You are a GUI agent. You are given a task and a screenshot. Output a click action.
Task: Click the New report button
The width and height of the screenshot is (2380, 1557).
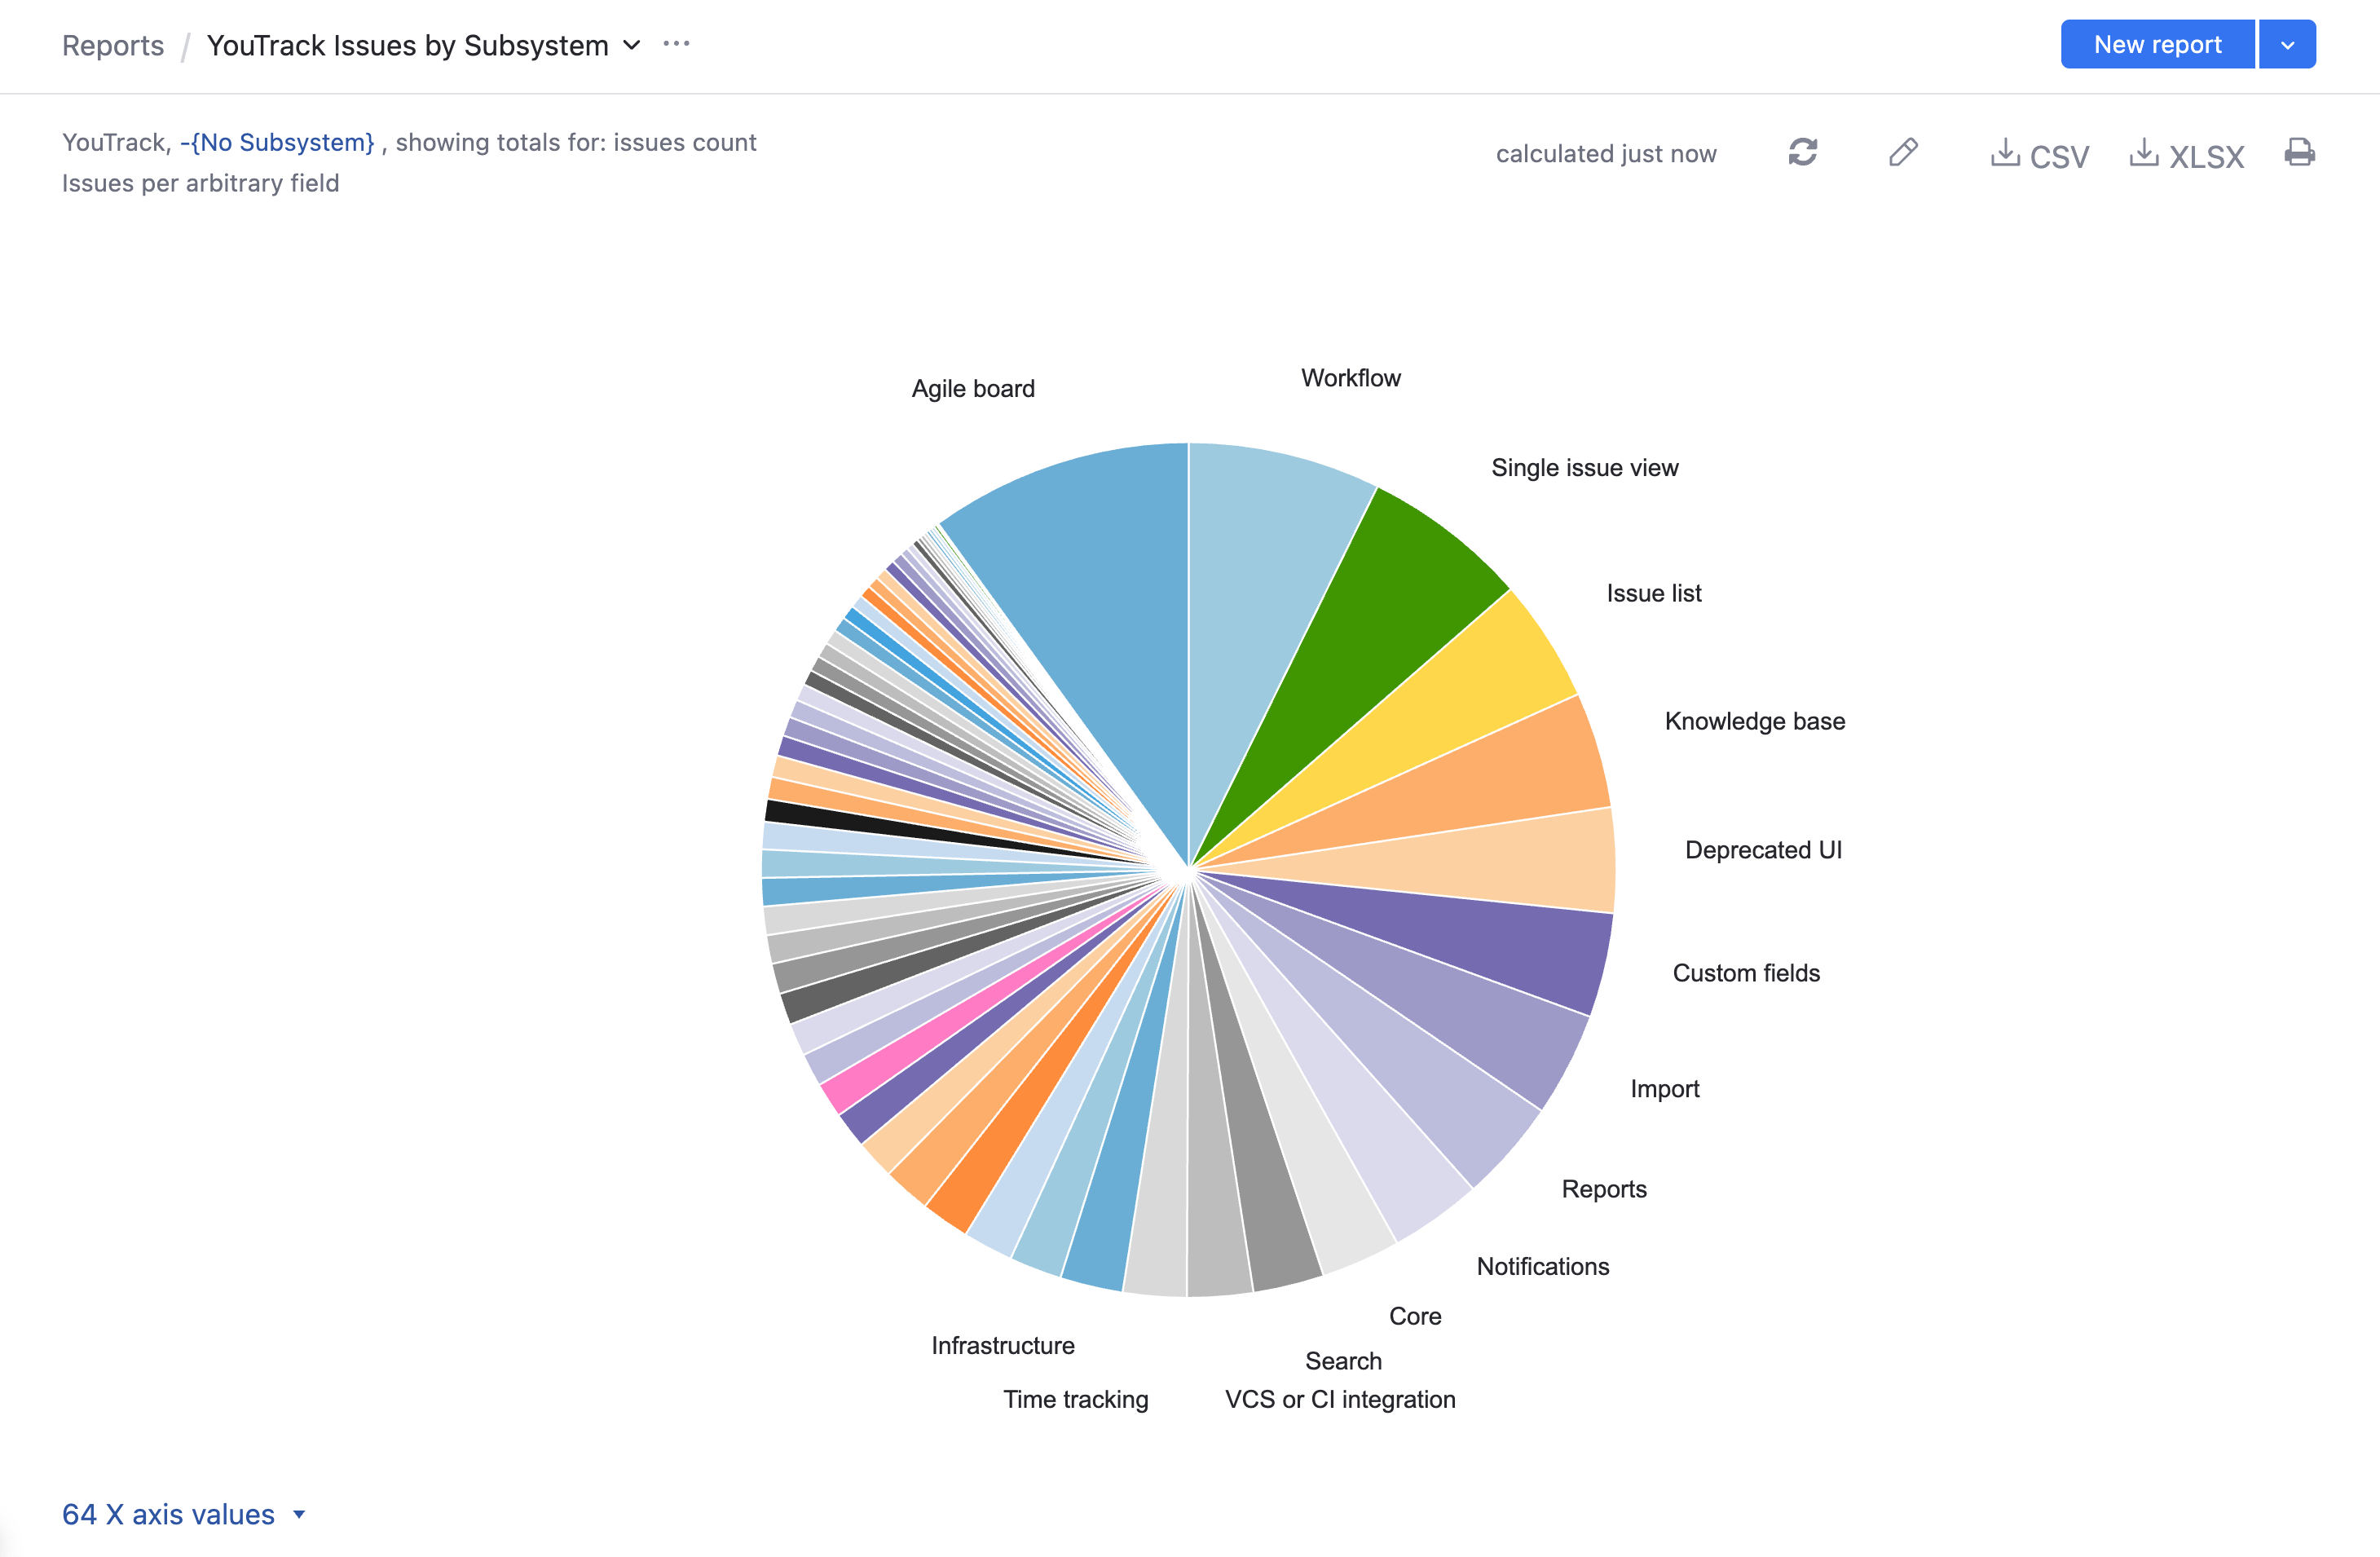(2157, 43)
